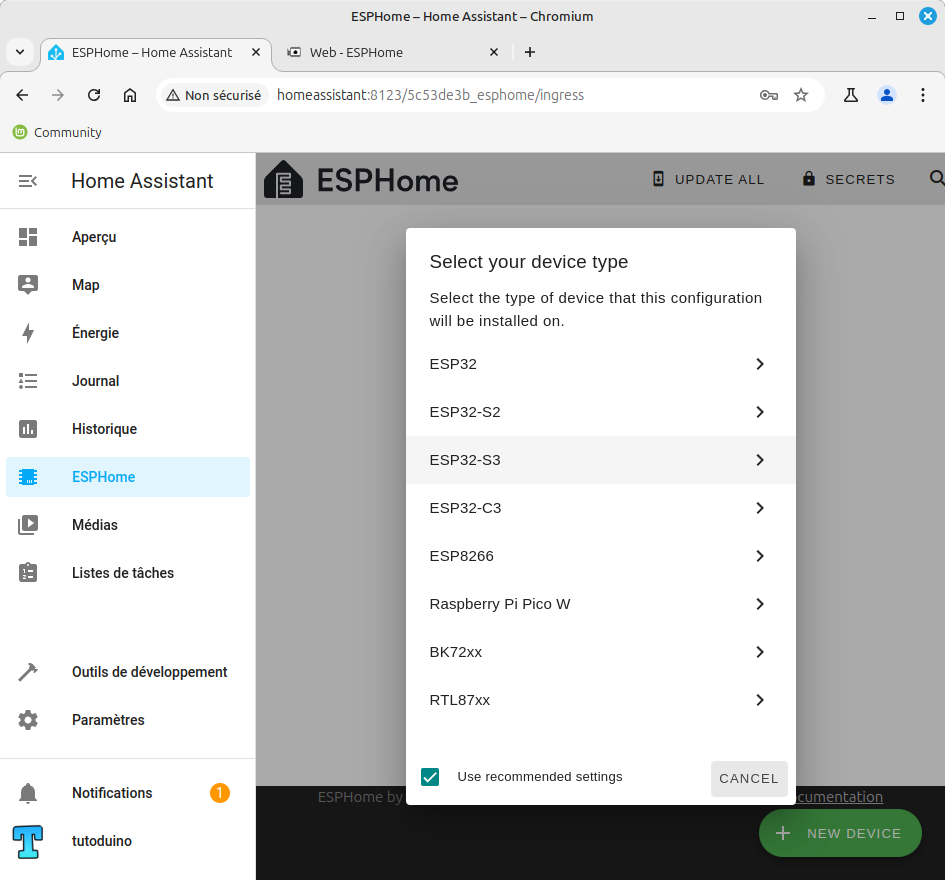The image size is (945, 880).
Task: Go to the browser home page
Action: click(130, 95)
